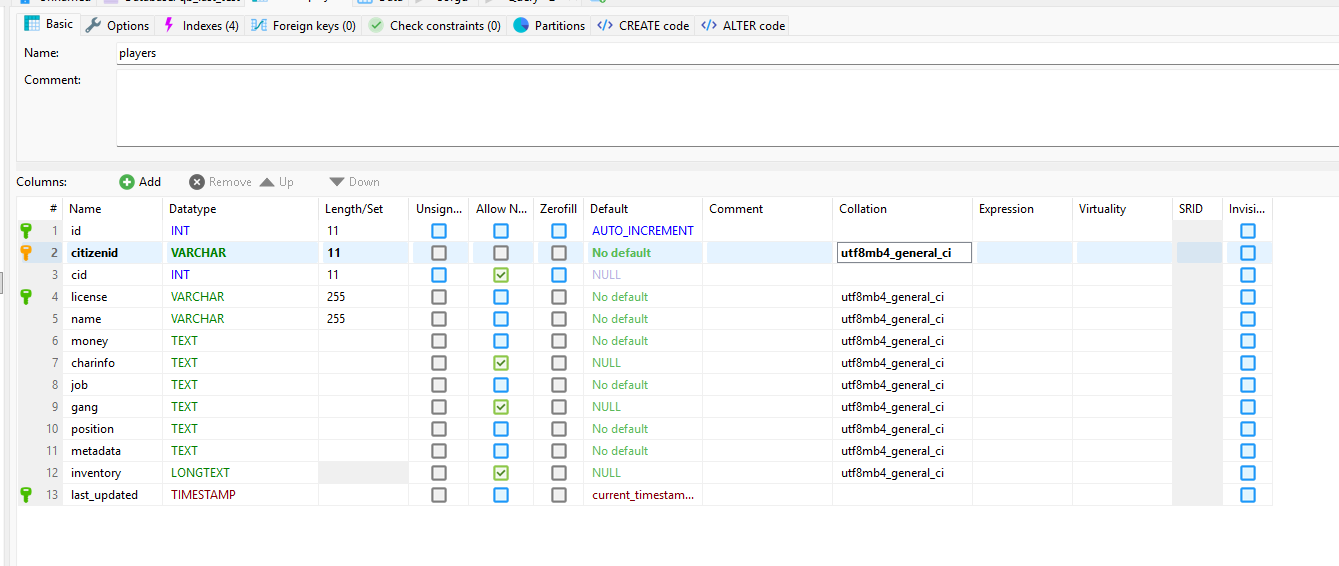The height and width of the screenshot is (566, 1339).
Task: Open the CREATE code tab
Action: pyautogui.click(x=643, y=25)
